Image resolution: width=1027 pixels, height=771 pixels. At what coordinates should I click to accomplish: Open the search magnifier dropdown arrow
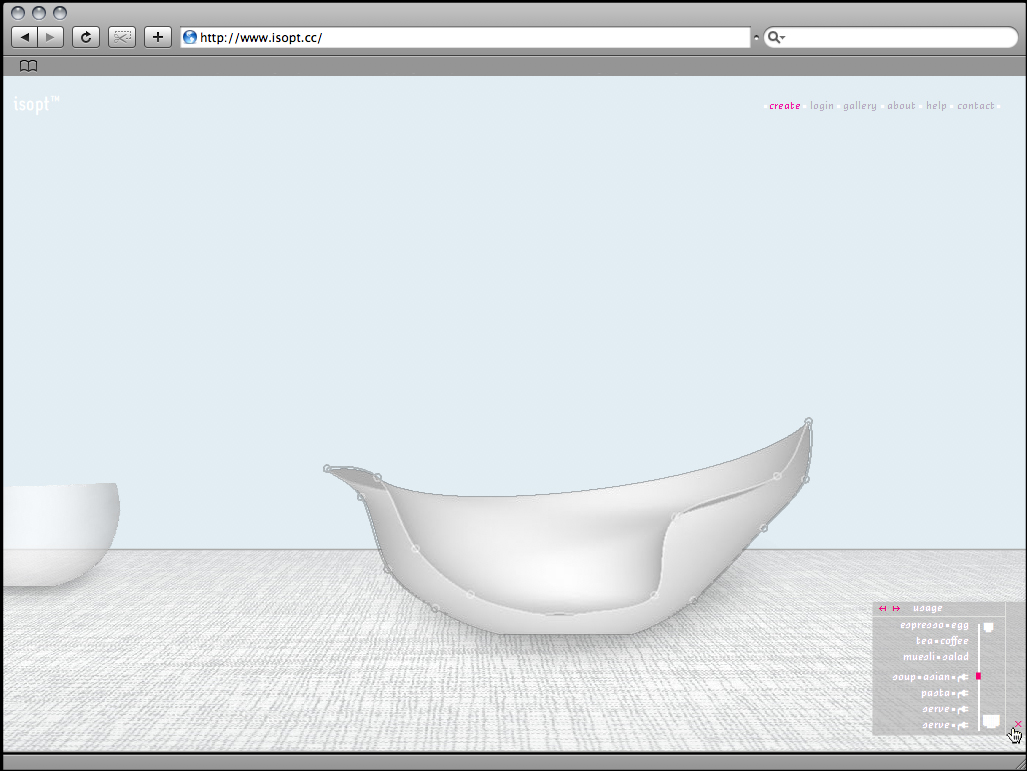pos(776,37)
